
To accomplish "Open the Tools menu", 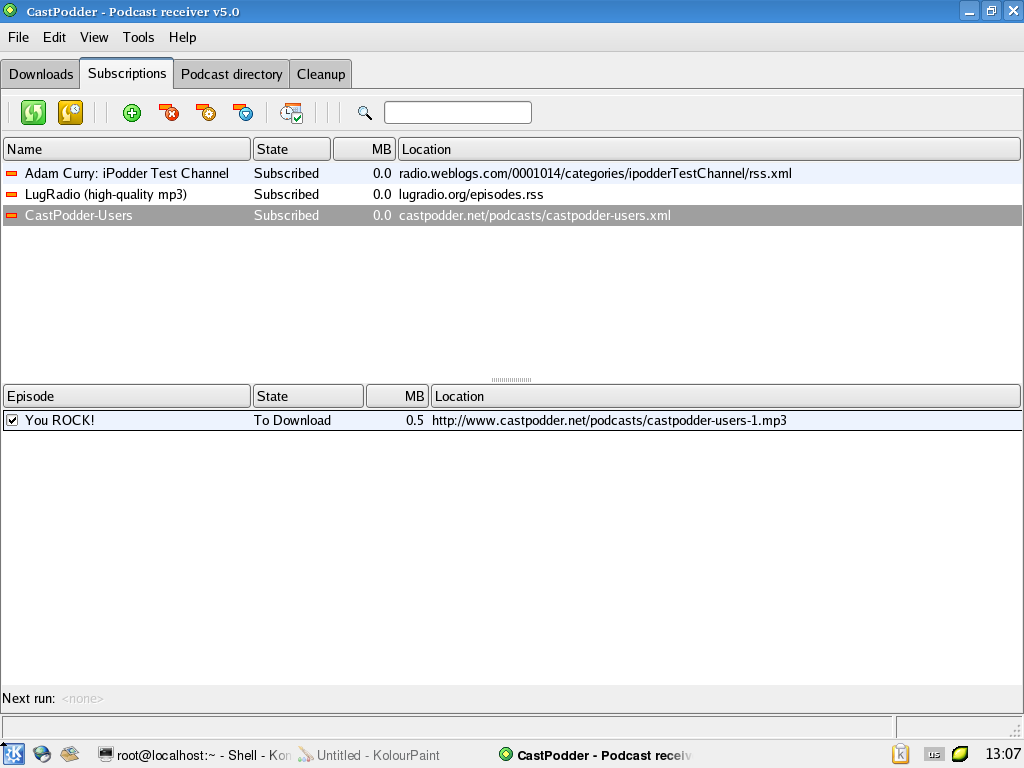I will [x=138, y=37].
